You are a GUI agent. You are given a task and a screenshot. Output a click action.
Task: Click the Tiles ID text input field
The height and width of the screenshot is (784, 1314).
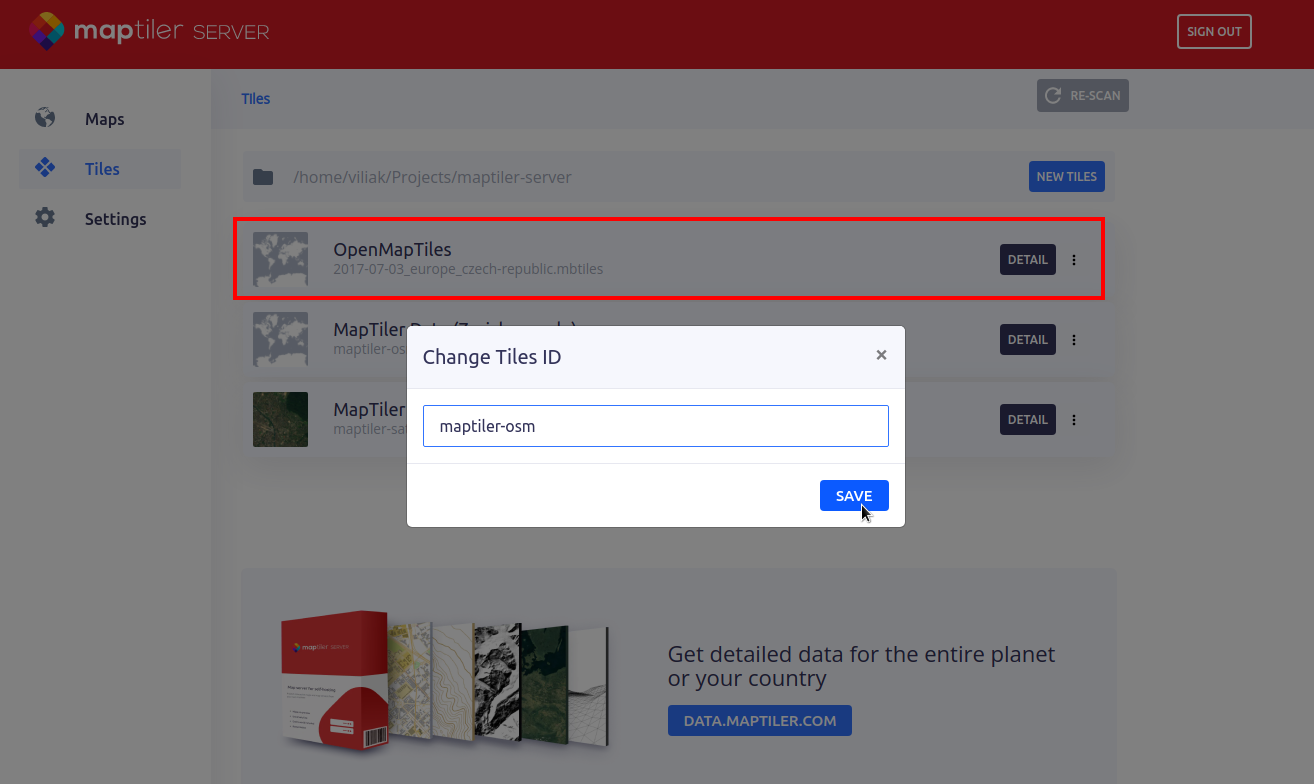(x=655, y=426)
